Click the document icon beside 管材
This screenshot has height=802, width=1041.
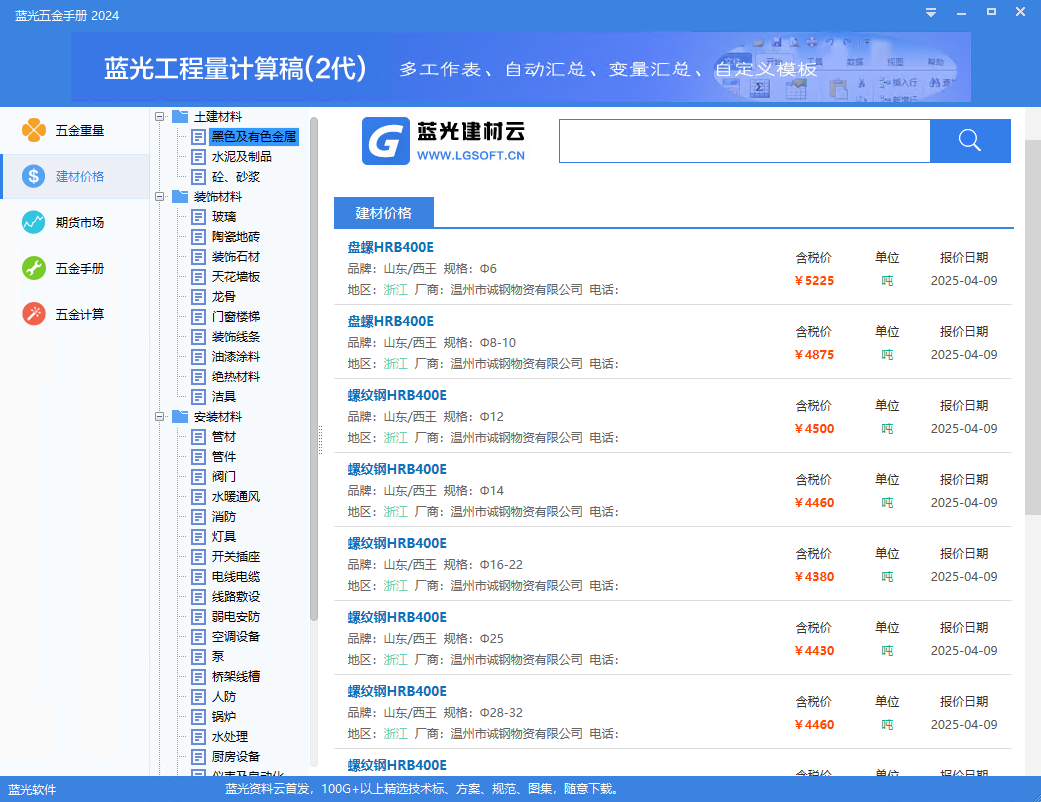[198, 437]
